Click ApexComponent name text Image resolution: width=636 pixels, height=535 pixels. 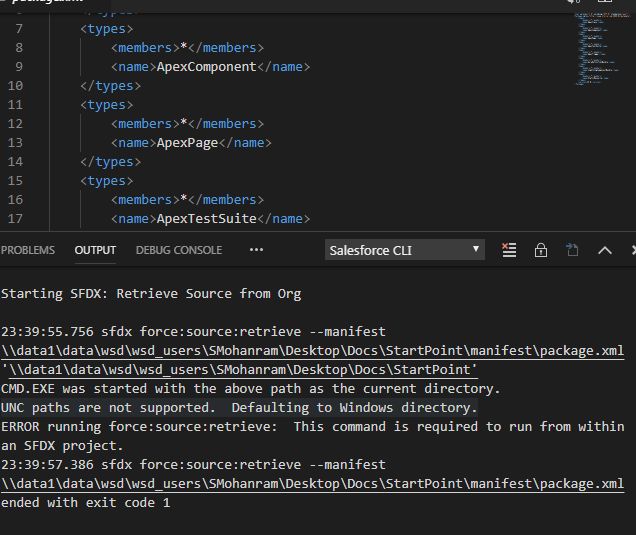(206, 67)
